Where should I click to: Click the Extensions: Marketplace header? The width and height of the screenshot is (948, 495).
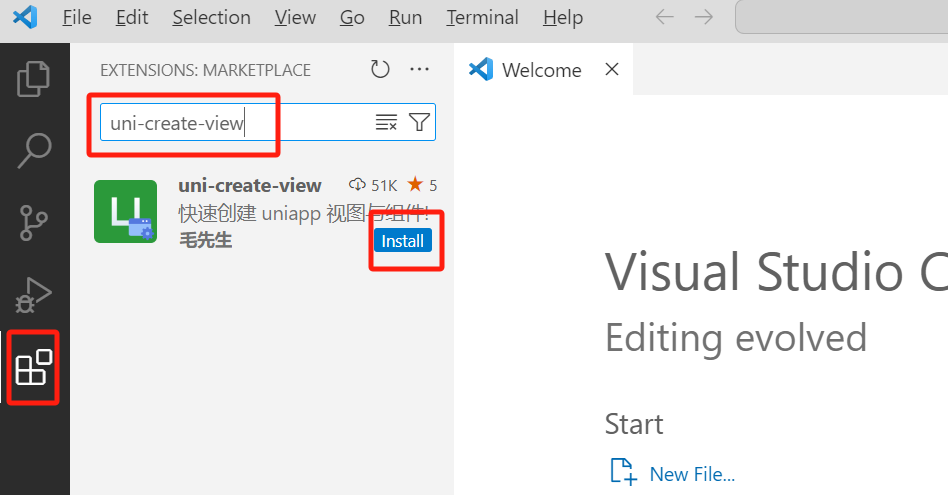[x=206, y=70]
